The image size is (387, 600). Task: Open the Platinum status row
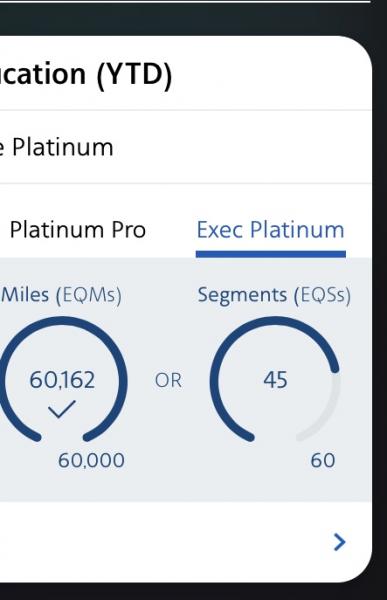pyautogui.click(x=186, y=147)
